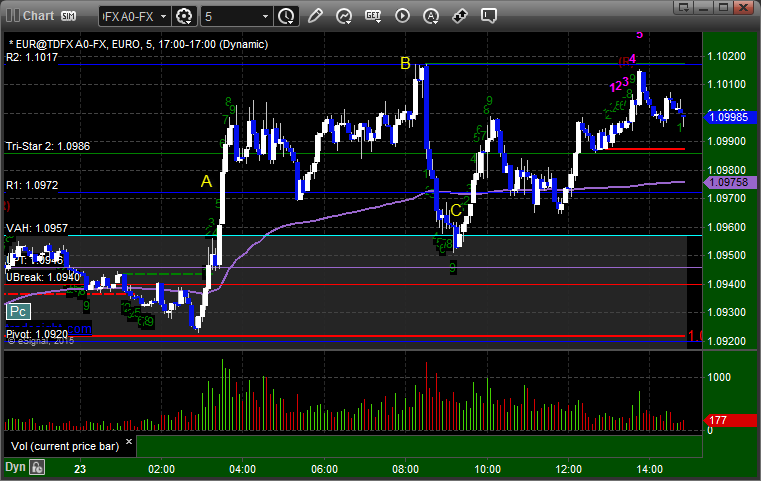Close the Vol study tab
Image resolution: width=761 pixels, height=481 pixels.
click(x=129, y=442)
